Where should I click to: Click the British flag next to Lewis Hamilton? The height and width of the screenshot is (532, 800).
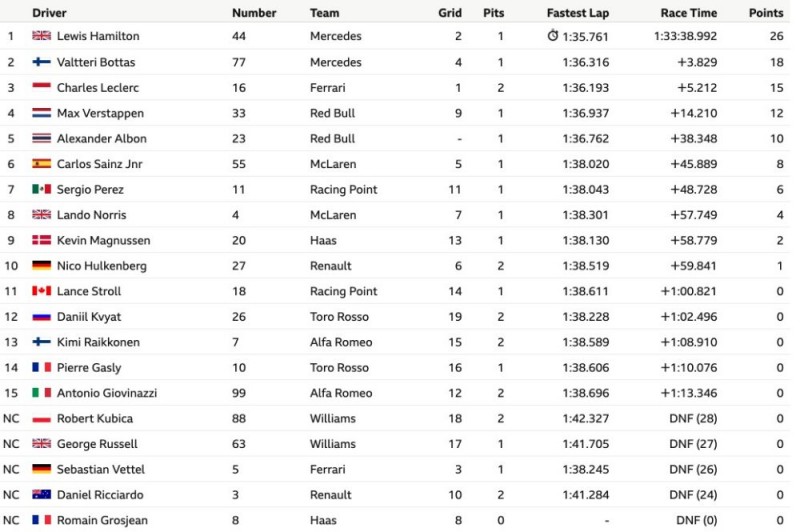(41, 35)
